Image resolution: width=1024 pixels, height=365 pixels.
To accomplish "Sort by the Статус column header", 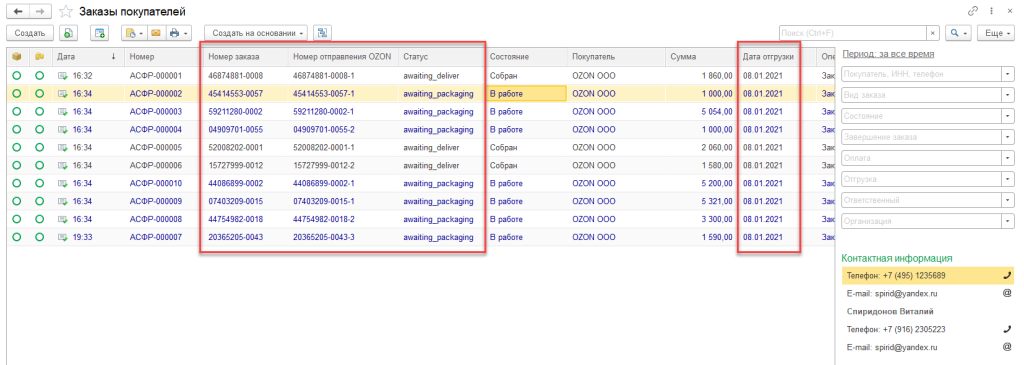I will 441,57.
